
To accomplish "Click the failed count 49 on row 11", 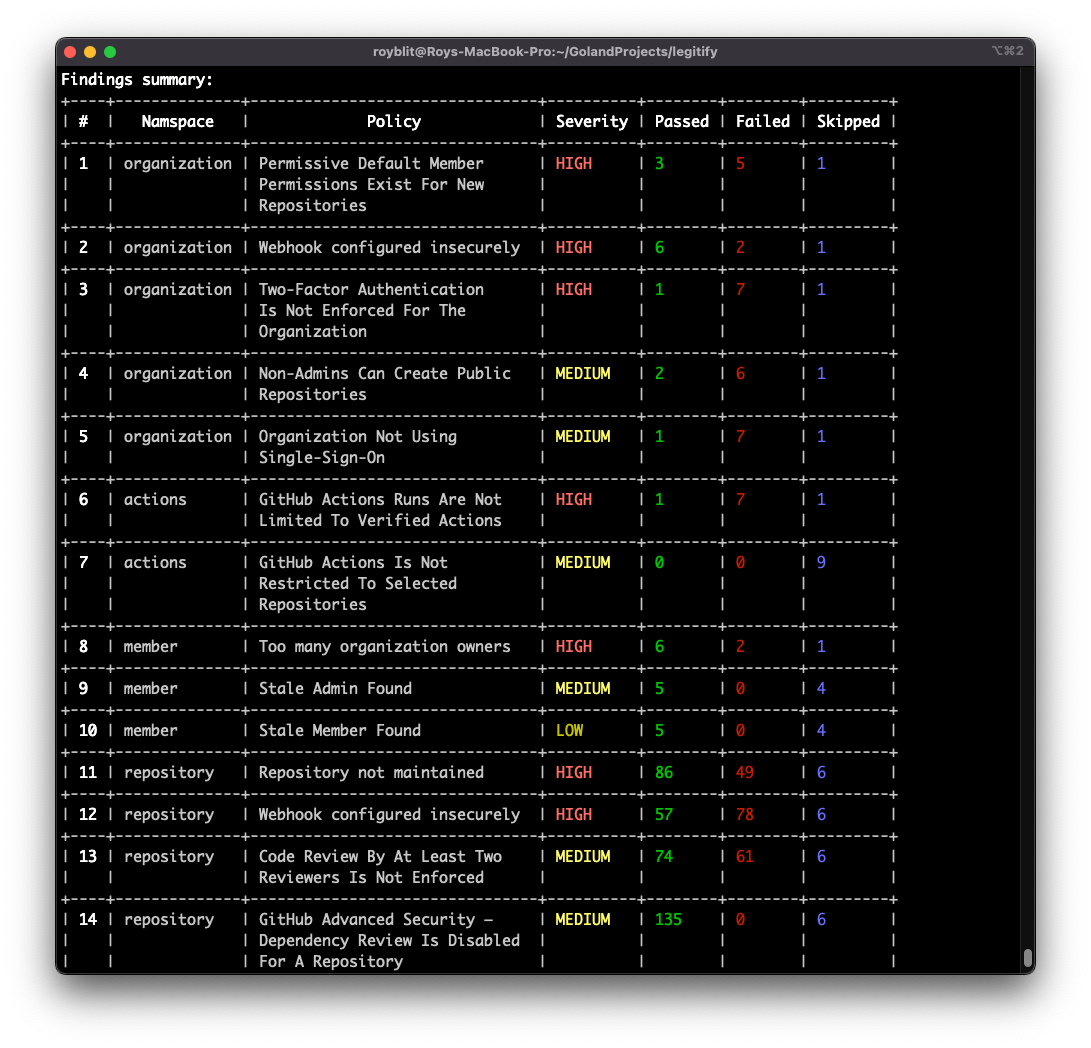I will pos(744,772).
